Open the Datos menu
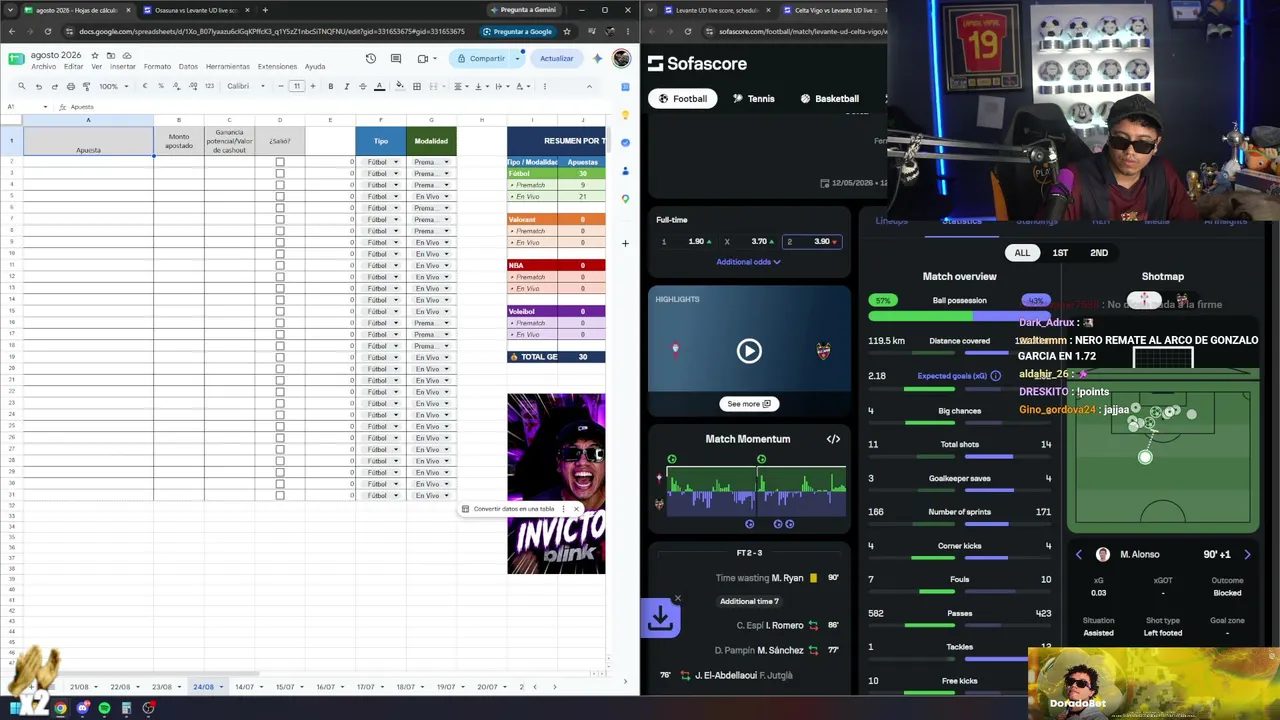Viewport: 1280px width, 720px height. [x=188, y=67]
